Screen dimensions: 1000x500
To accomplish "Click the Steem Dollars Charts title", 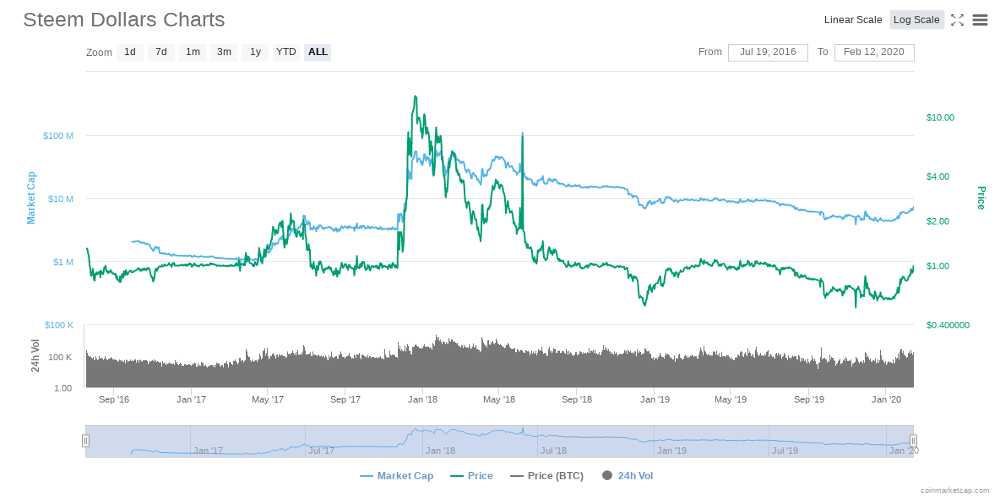I will pos(124,20).
